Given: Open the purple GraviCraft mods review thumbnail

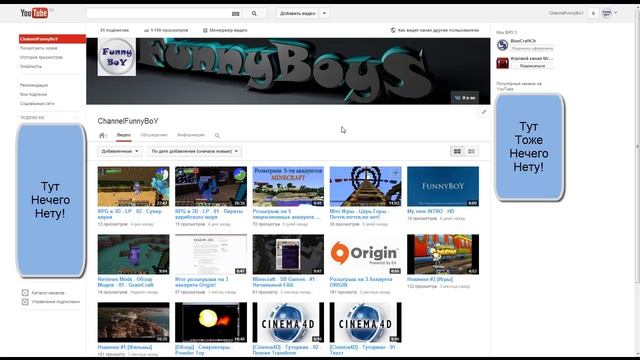Looking at the screenshot, I should pos(133,254).
